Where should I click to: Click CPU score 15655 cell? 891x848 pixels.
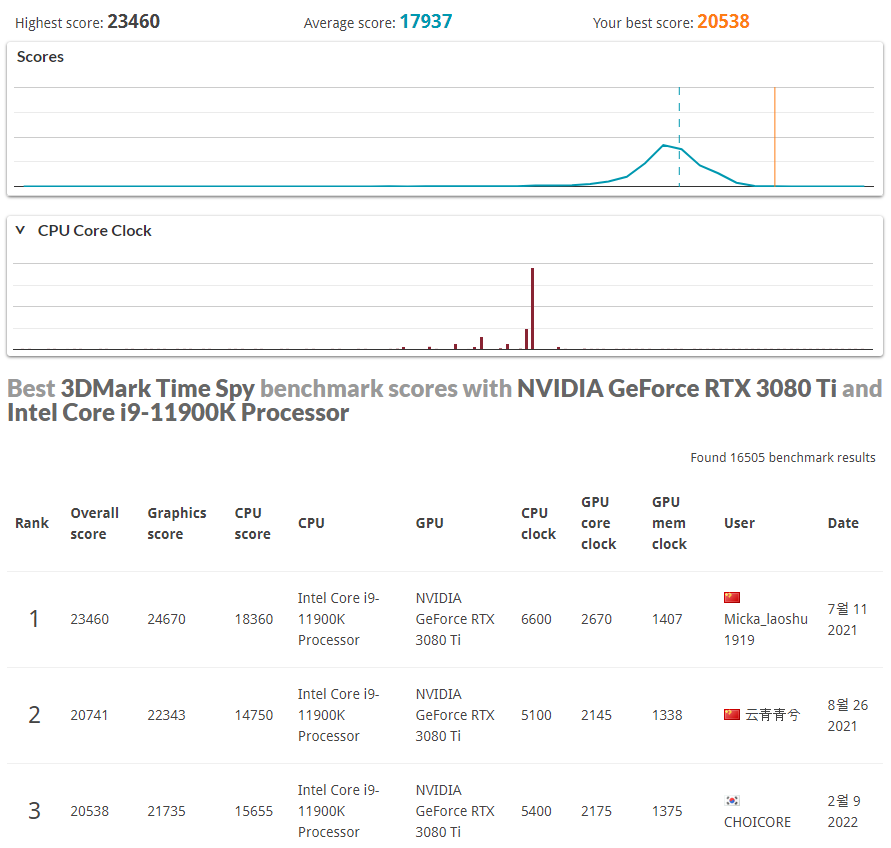point(254,811)
